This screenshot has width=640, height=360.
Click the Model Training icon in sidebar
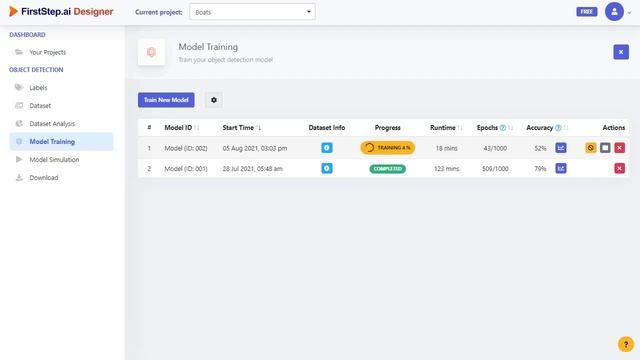19,141
